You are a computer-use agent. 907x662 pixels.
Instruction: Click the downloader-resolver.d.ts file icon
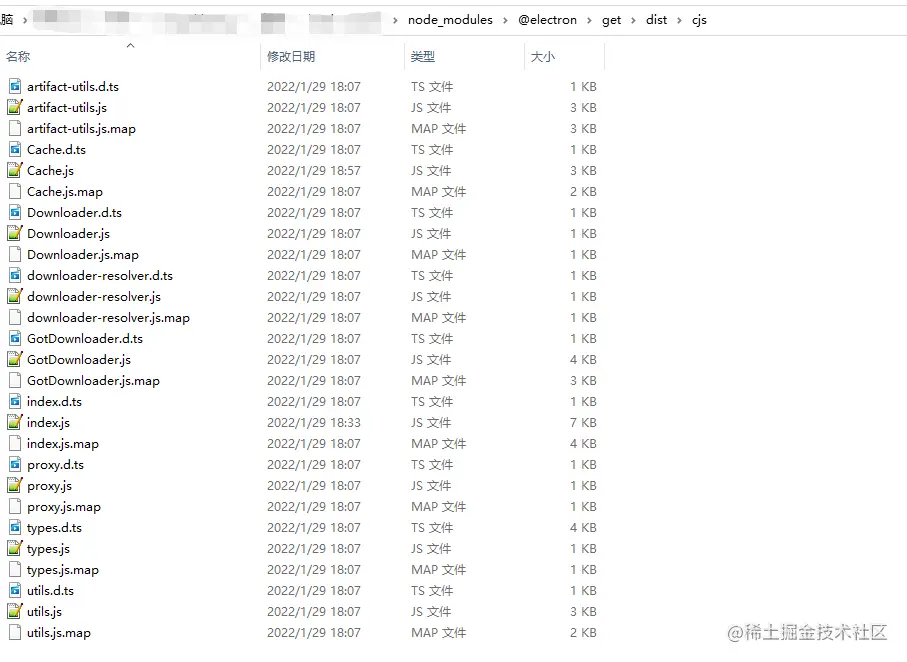pyautogui.click(x=15, y=276)
